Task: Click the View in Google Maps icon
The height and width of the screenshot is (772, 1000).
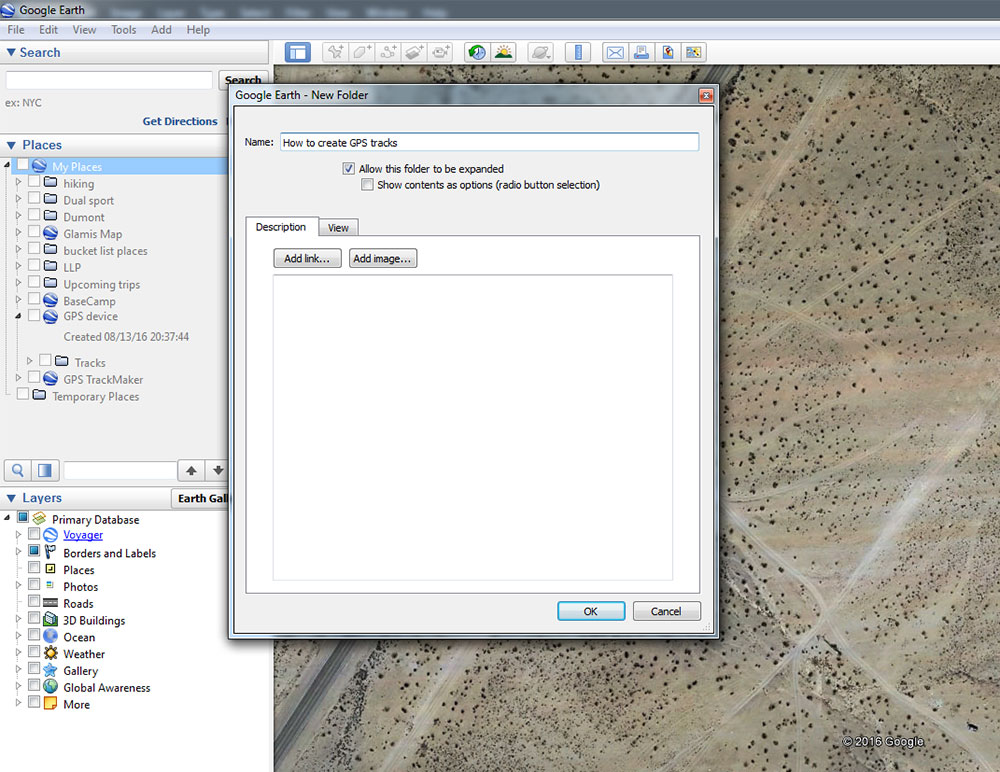Action: [694, 52]
